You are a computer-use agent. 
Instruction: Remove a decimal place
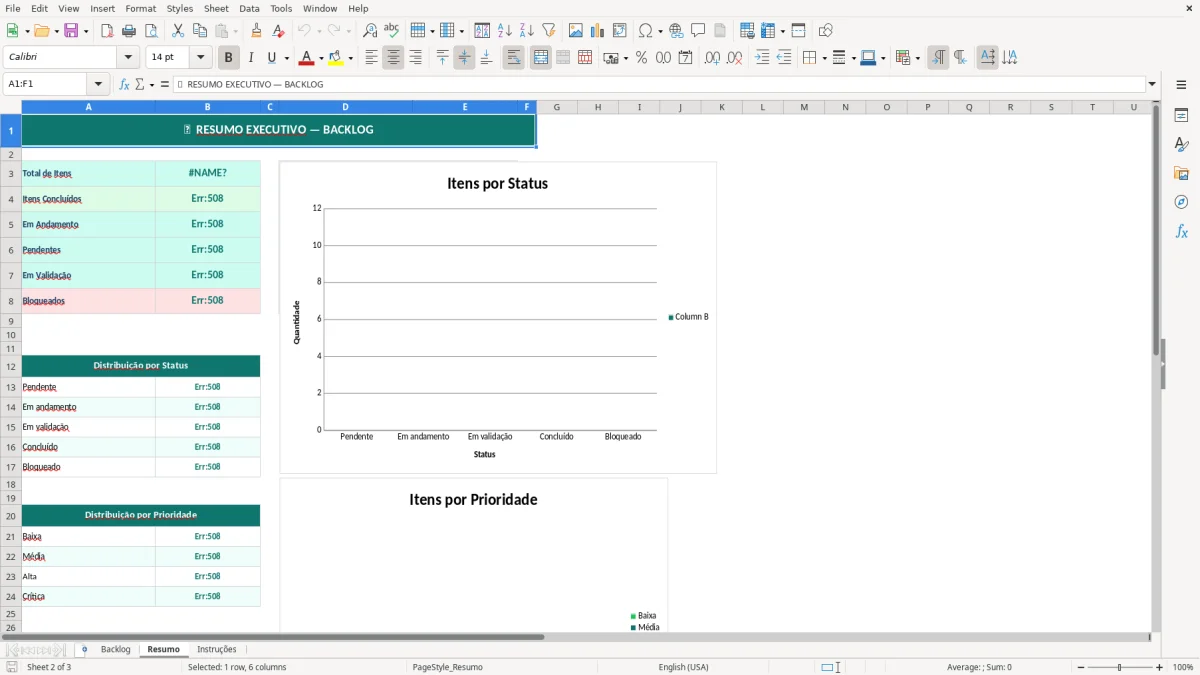[x=735, y=58]
